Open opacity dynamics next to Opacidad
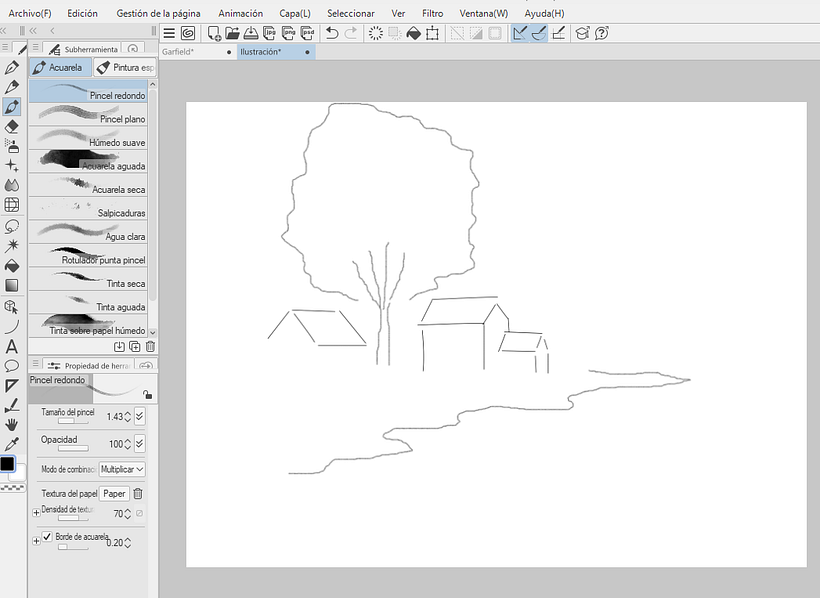The width and height of the screenshot is (820, 598). tap(140, 444)
